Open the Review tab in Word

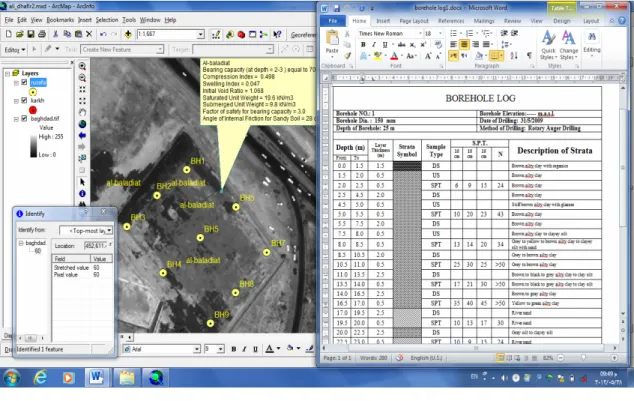(x=512, y=21)
